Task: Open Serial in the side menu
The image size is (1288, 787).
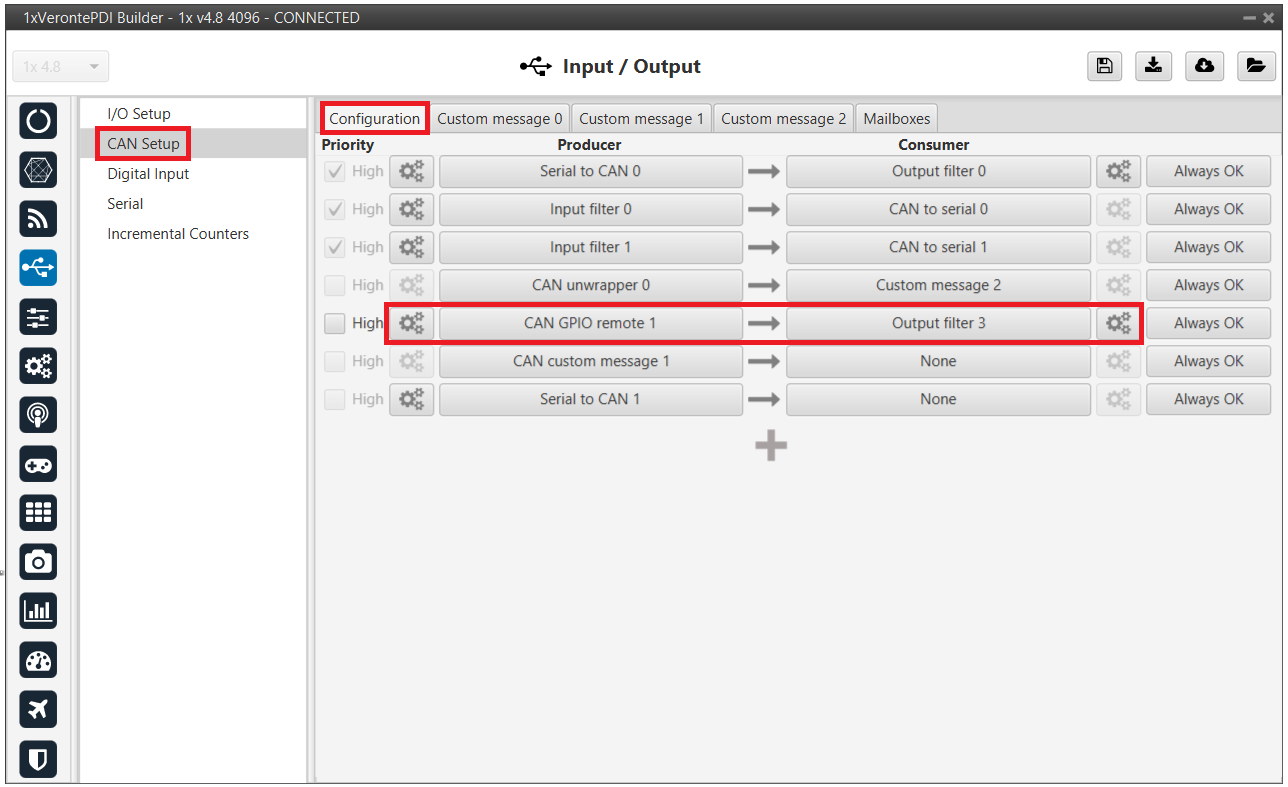Action: point(125,203)
